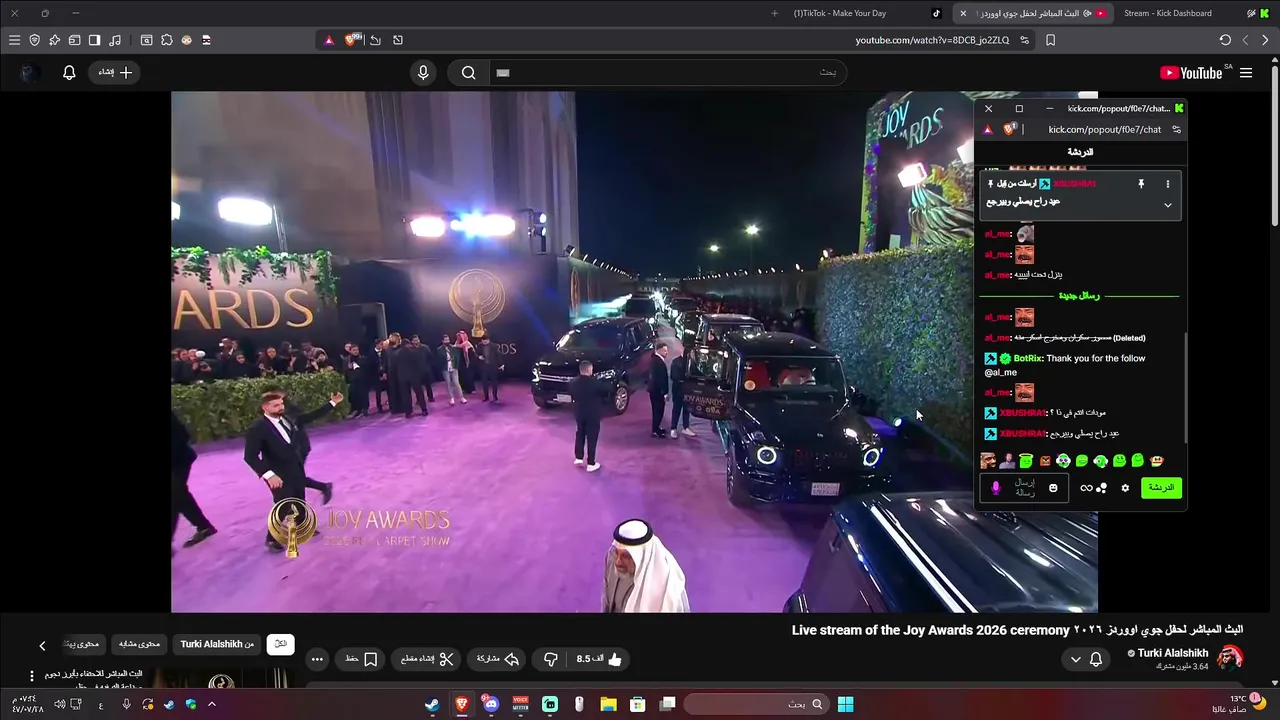Click the YouTube Create button
The image size is (1280, 720).
coord(115,72)
